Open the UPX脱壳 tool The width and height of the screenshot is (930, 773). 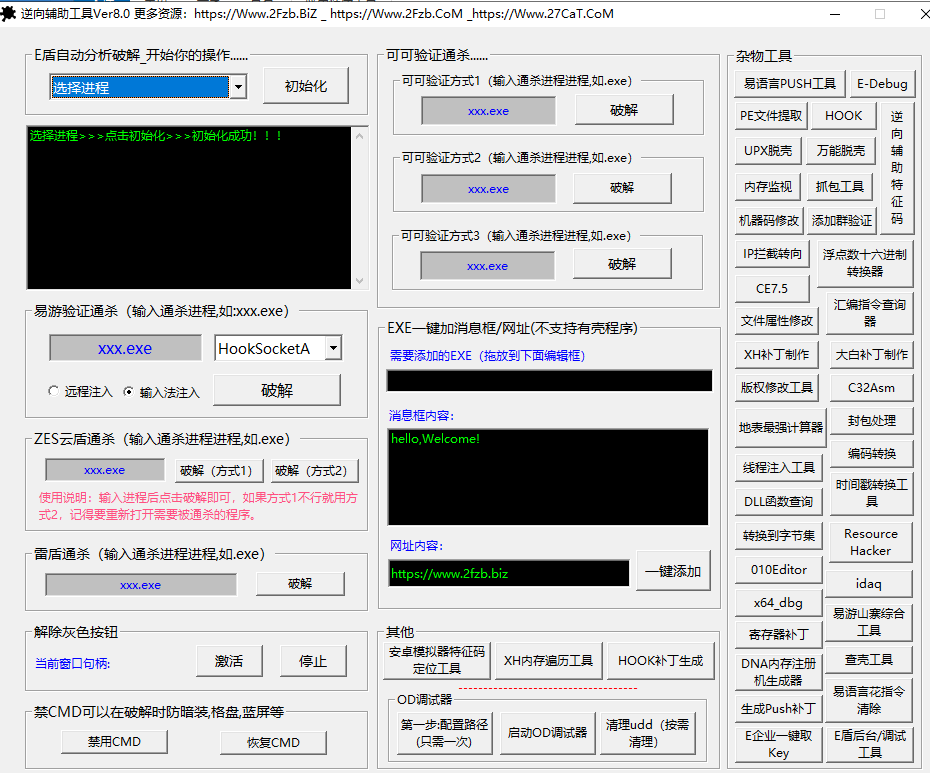(768, 151)
